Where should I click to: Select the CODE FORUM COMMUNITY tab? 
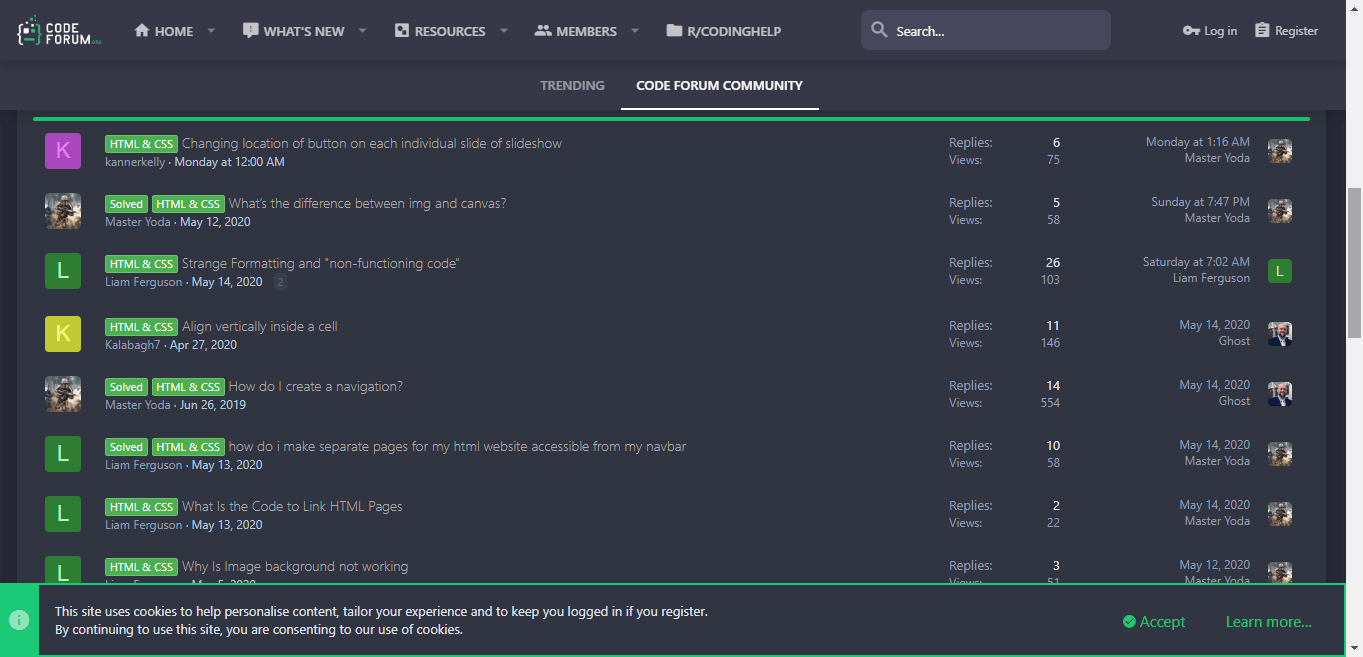[x=719, y=86]
